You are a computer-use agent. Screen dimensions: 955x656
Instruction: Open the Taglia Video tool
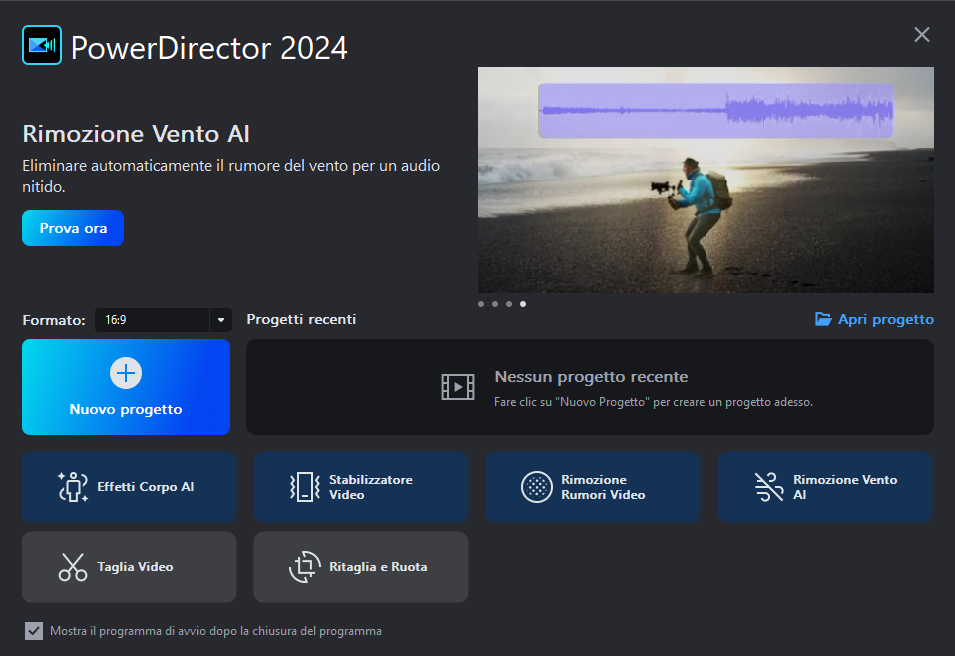(x=129, y=567)
